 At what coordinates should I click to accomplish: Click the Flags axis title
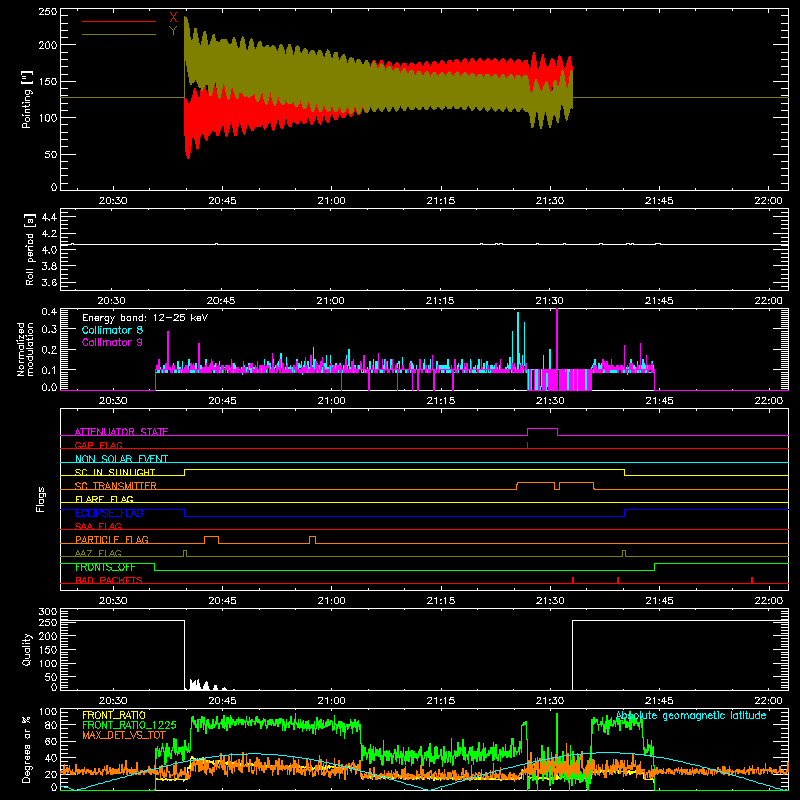(x=40, y=499)
